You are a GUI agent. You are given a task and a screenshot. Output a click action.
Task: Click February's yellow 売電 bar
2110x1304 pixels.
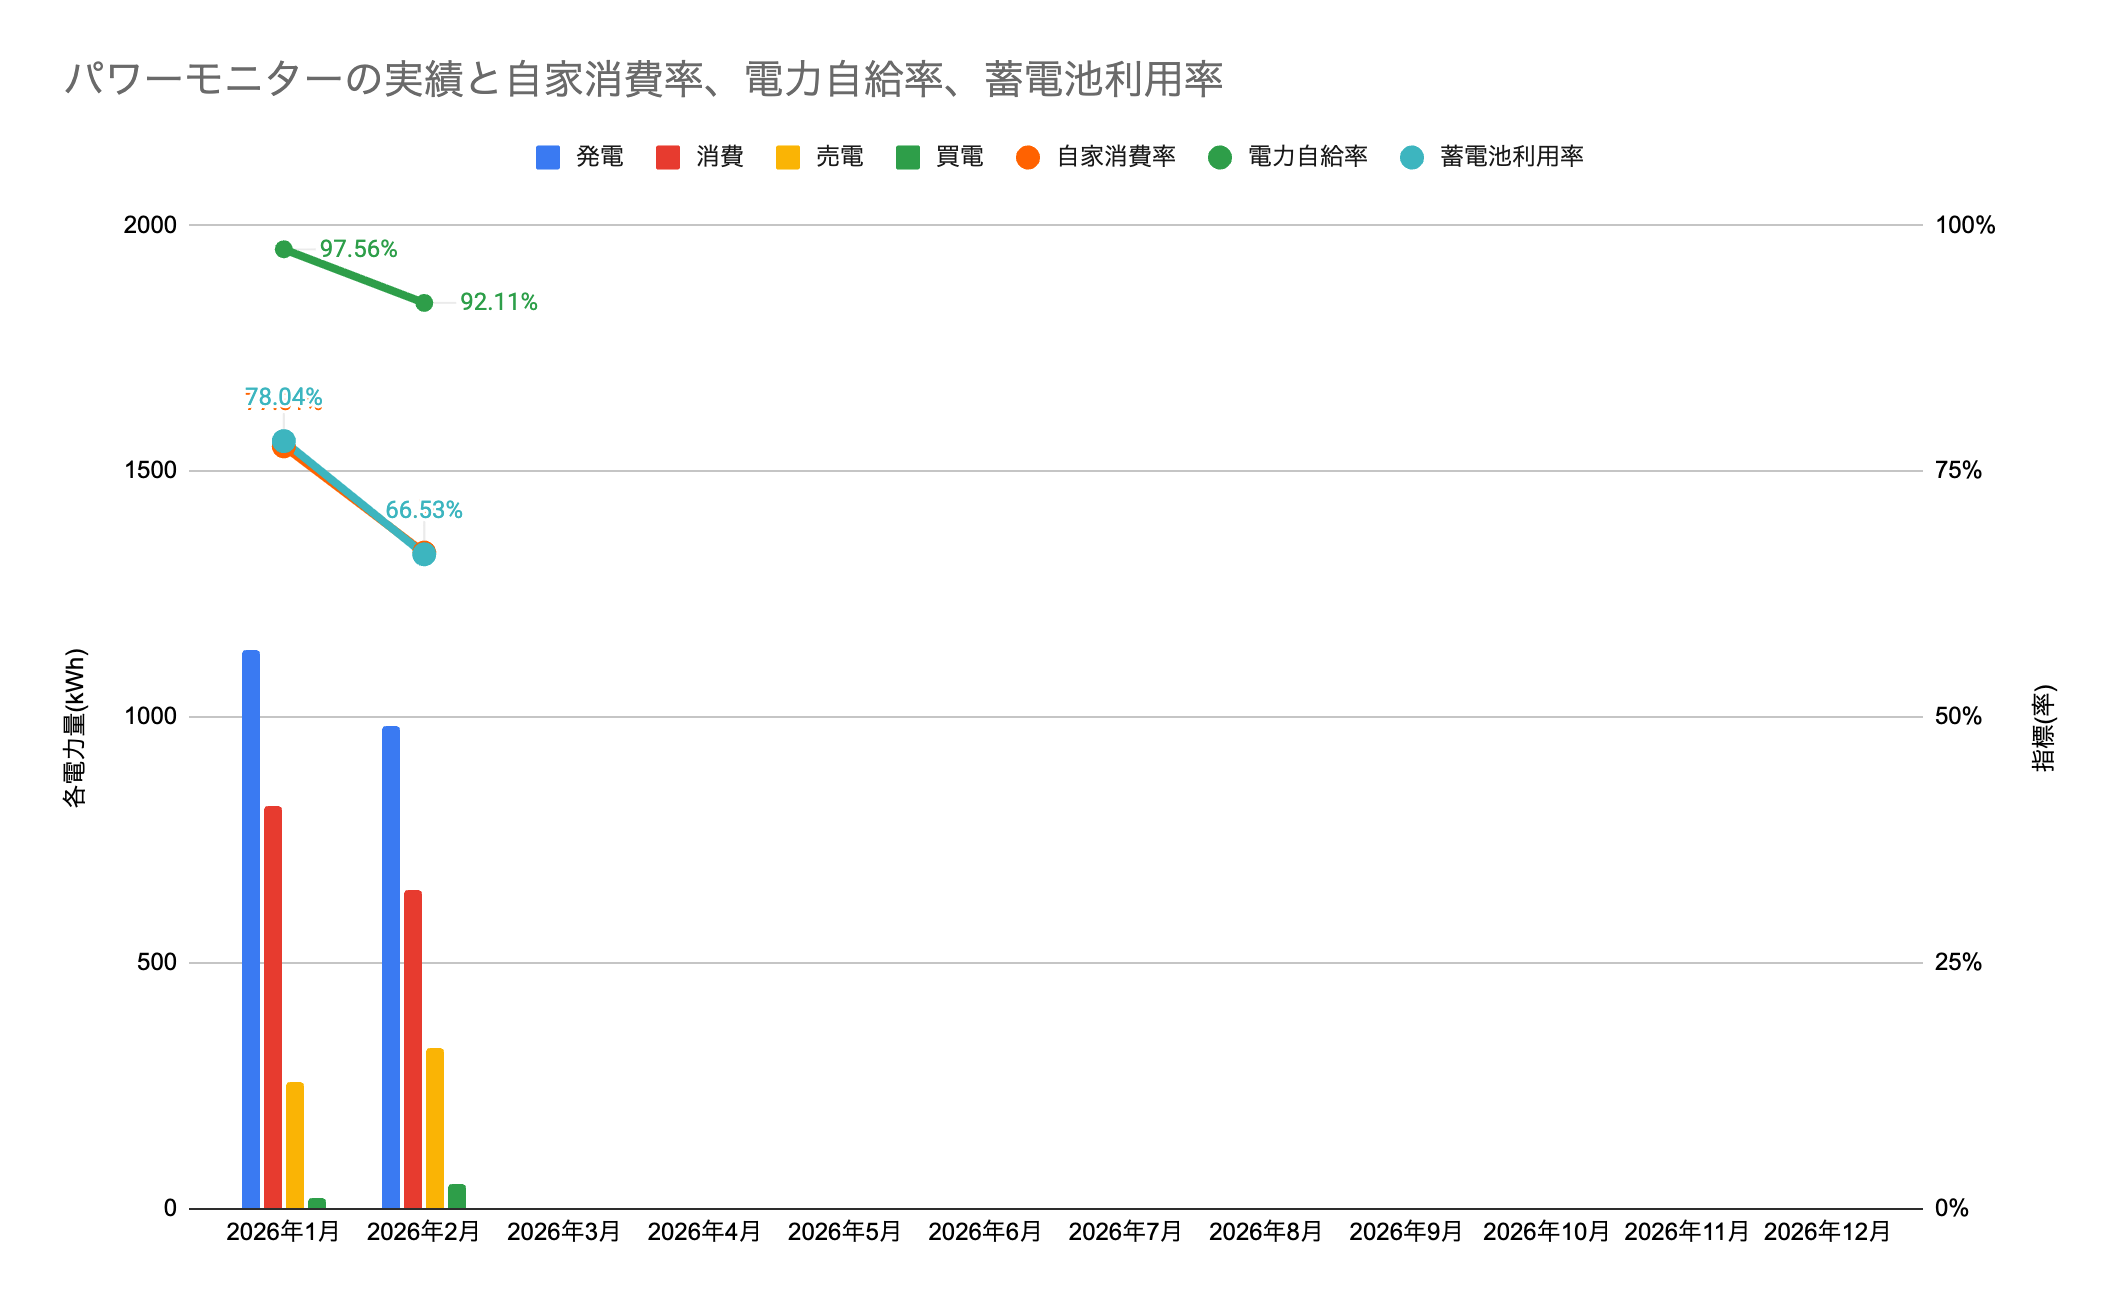tap(435, 1128)
